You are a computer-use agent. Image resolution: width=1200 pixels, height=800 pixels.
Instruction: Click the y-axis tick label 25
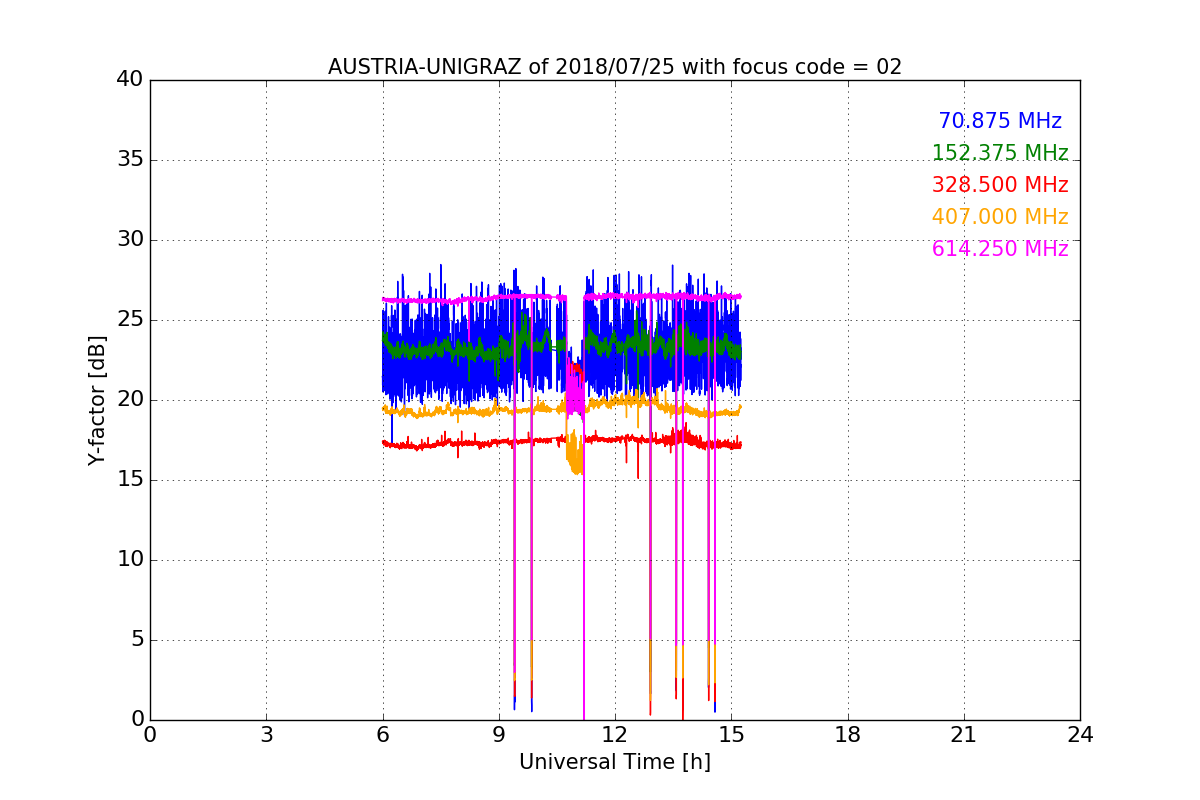[130, 320]
